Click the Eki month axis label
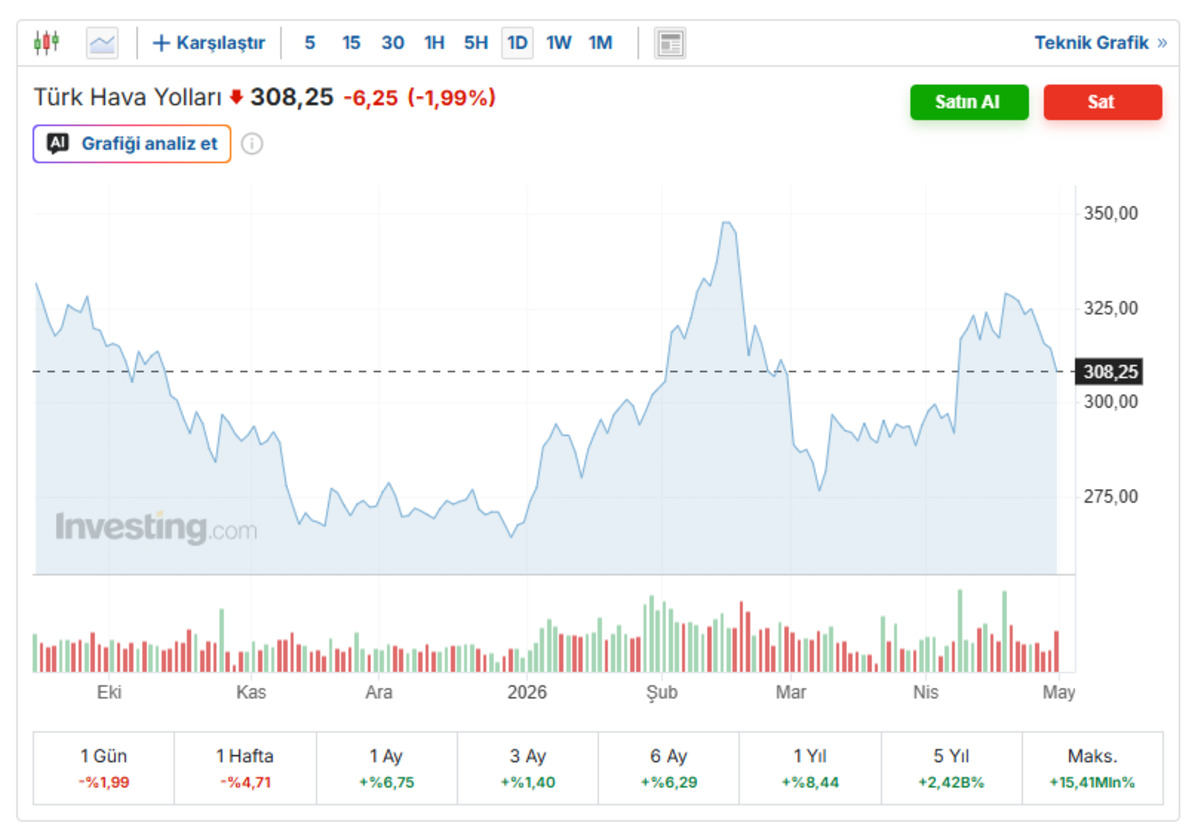This screenshot has width=1200, height=835. tap(109, 692)
